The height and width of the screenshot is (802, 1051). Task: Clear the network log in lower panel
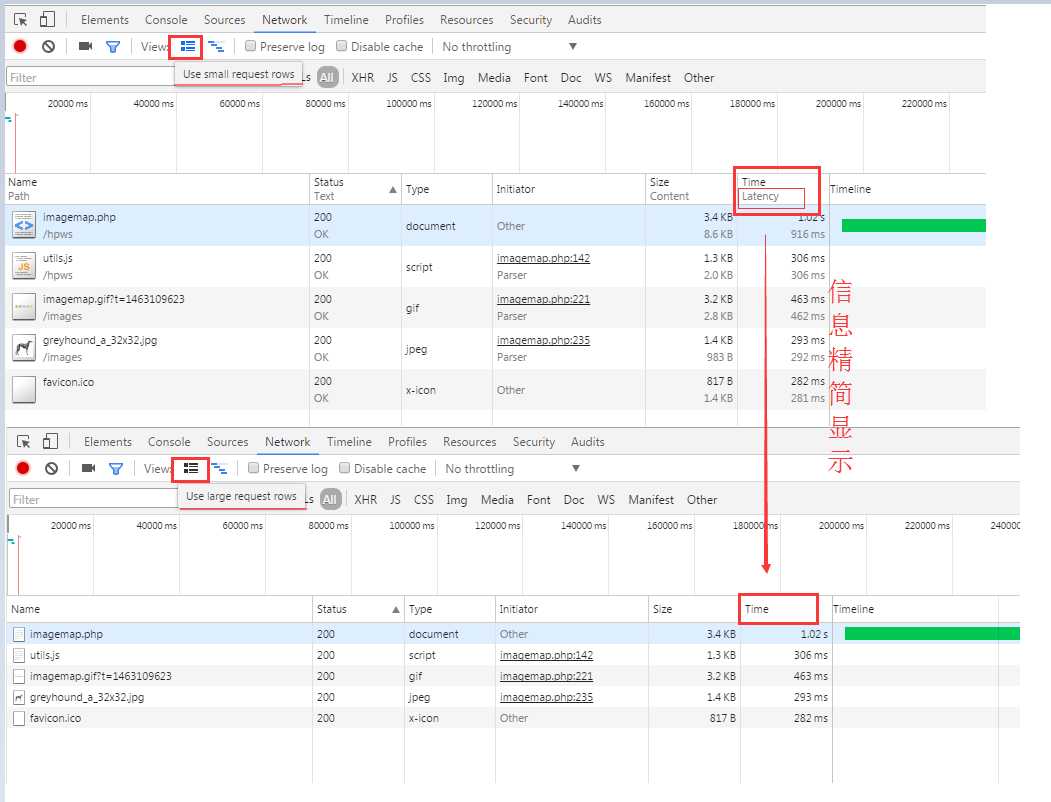(x=52, y=468)
